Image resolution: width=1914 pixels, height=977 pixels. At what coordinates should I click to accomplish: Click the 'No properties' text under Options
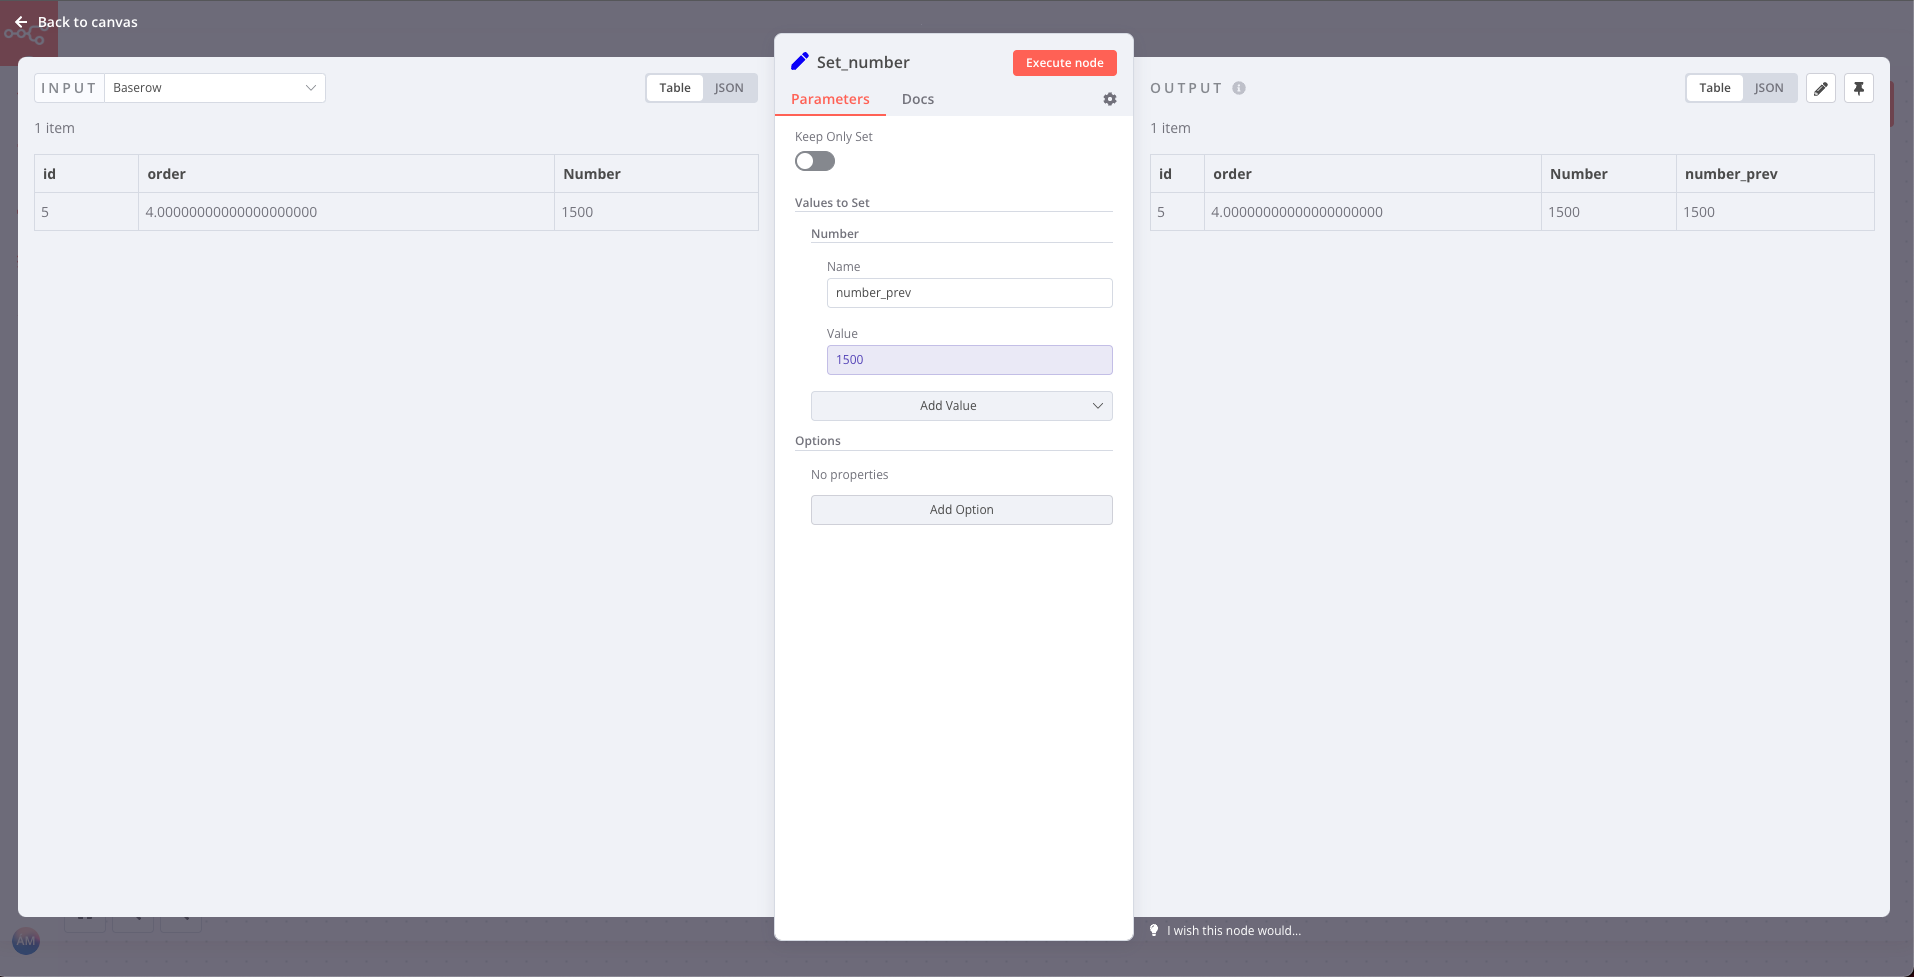[x=849, y=475]
